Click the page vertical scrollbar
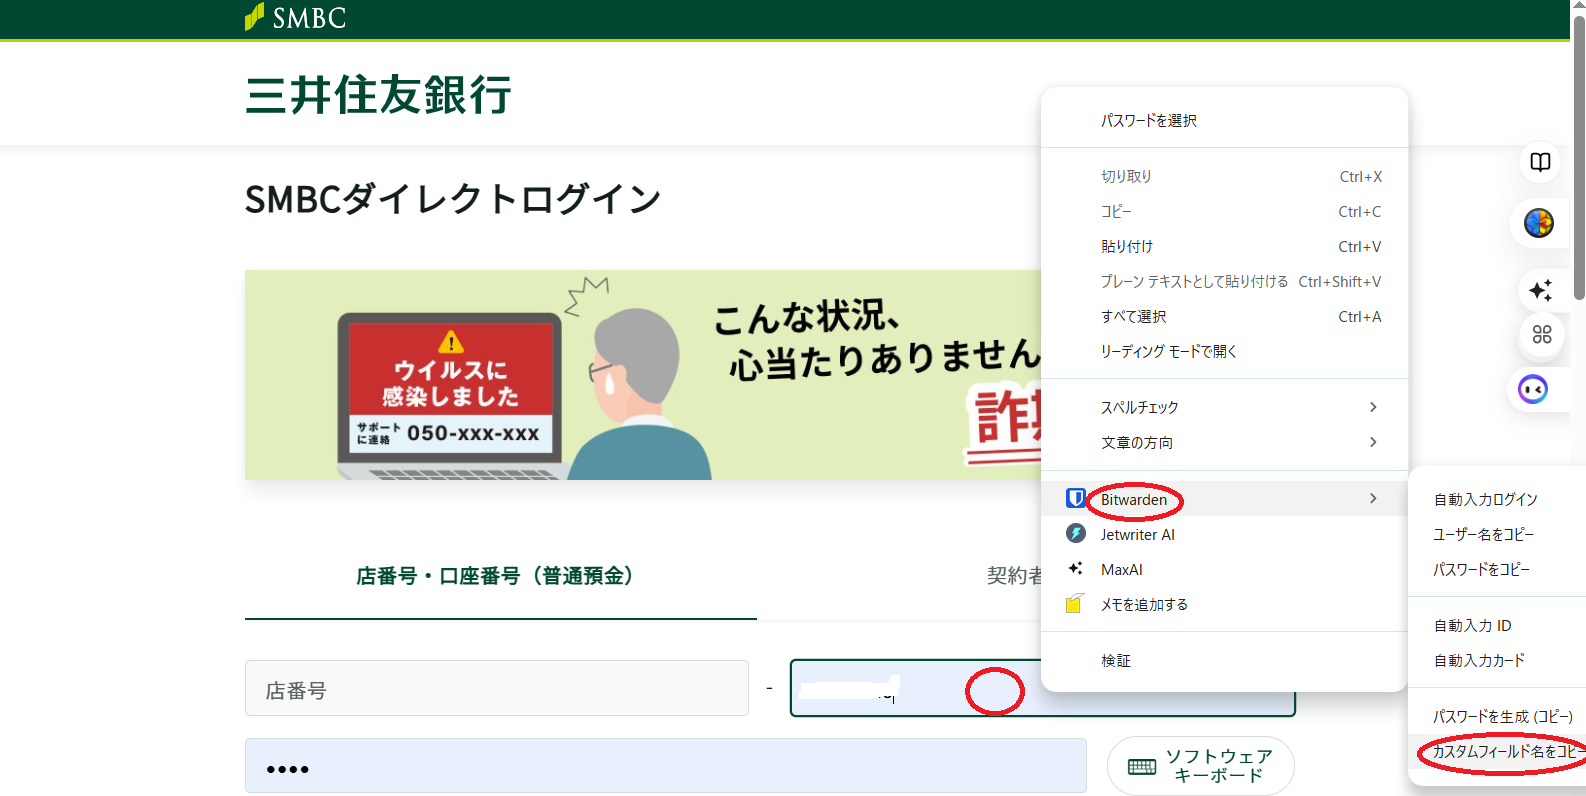 1578,160
